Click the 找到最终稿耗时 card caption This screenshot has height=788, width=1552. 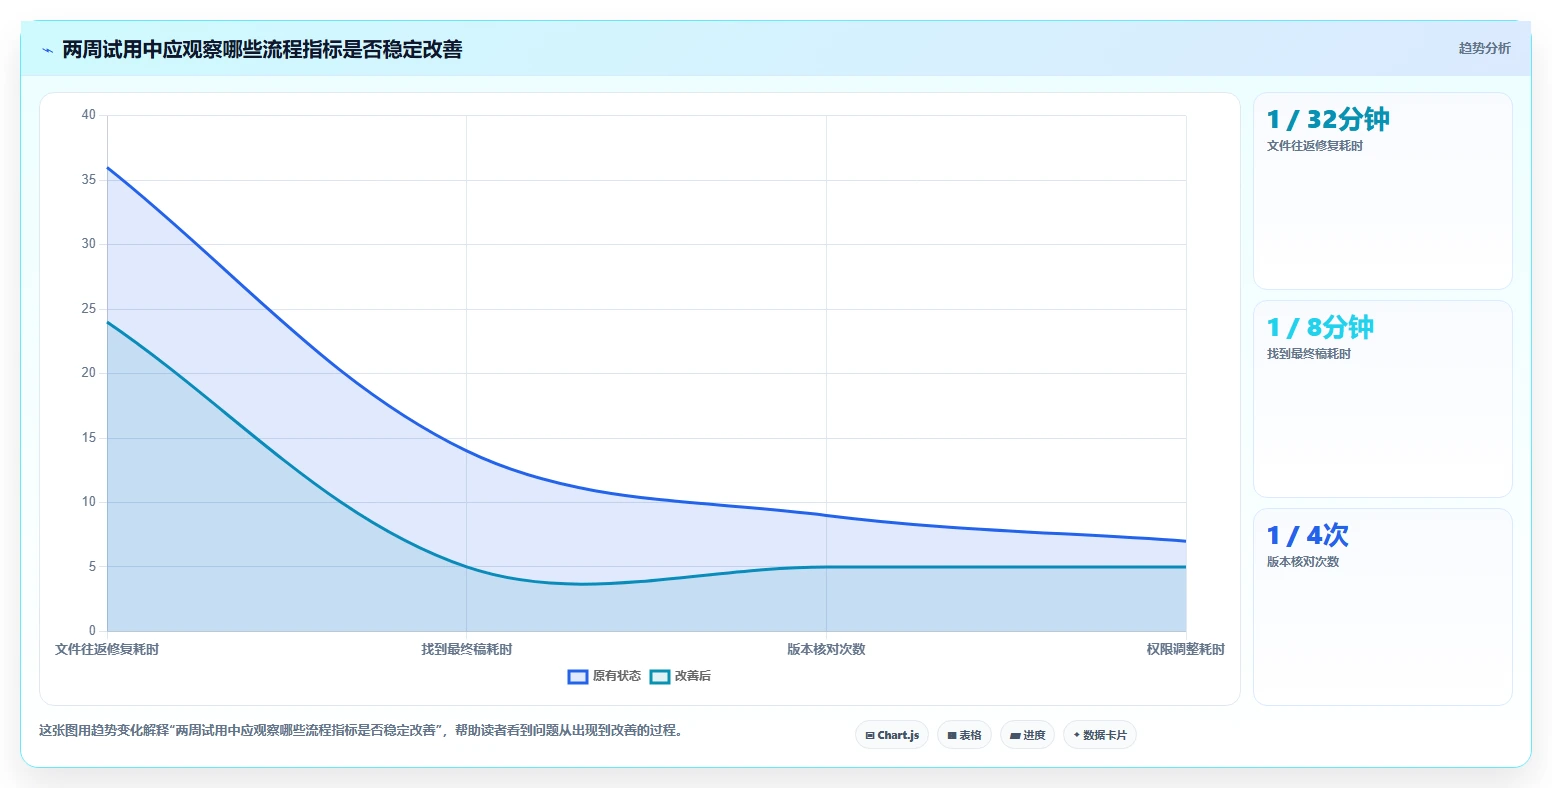(x=1308, y=354)
